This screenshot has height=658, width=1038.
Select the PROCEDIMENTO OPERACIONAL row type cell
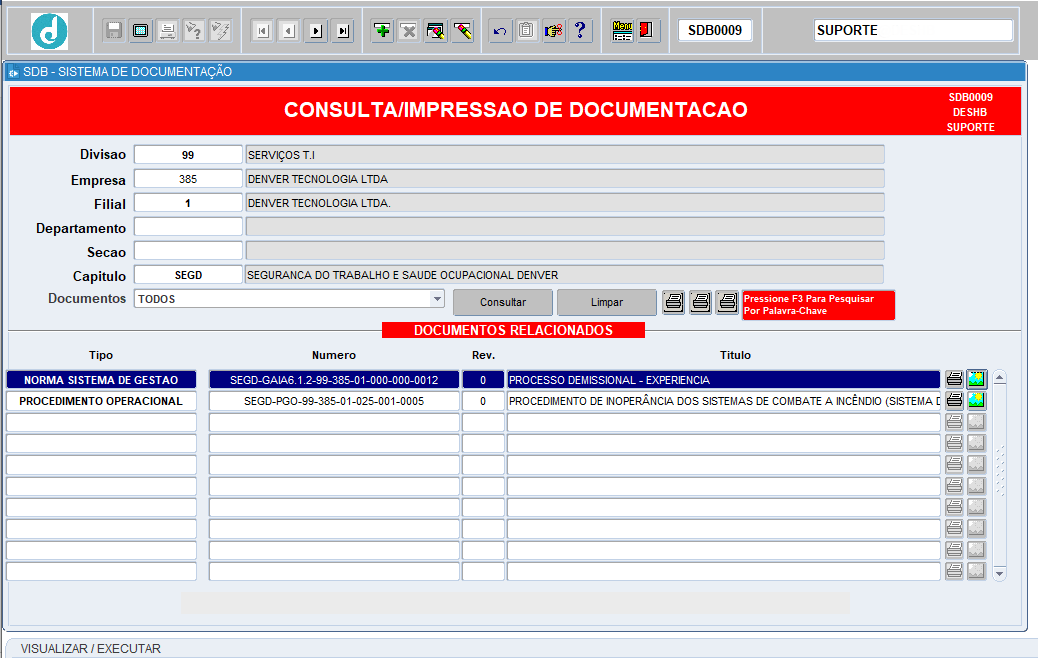[x=101, y=401]
